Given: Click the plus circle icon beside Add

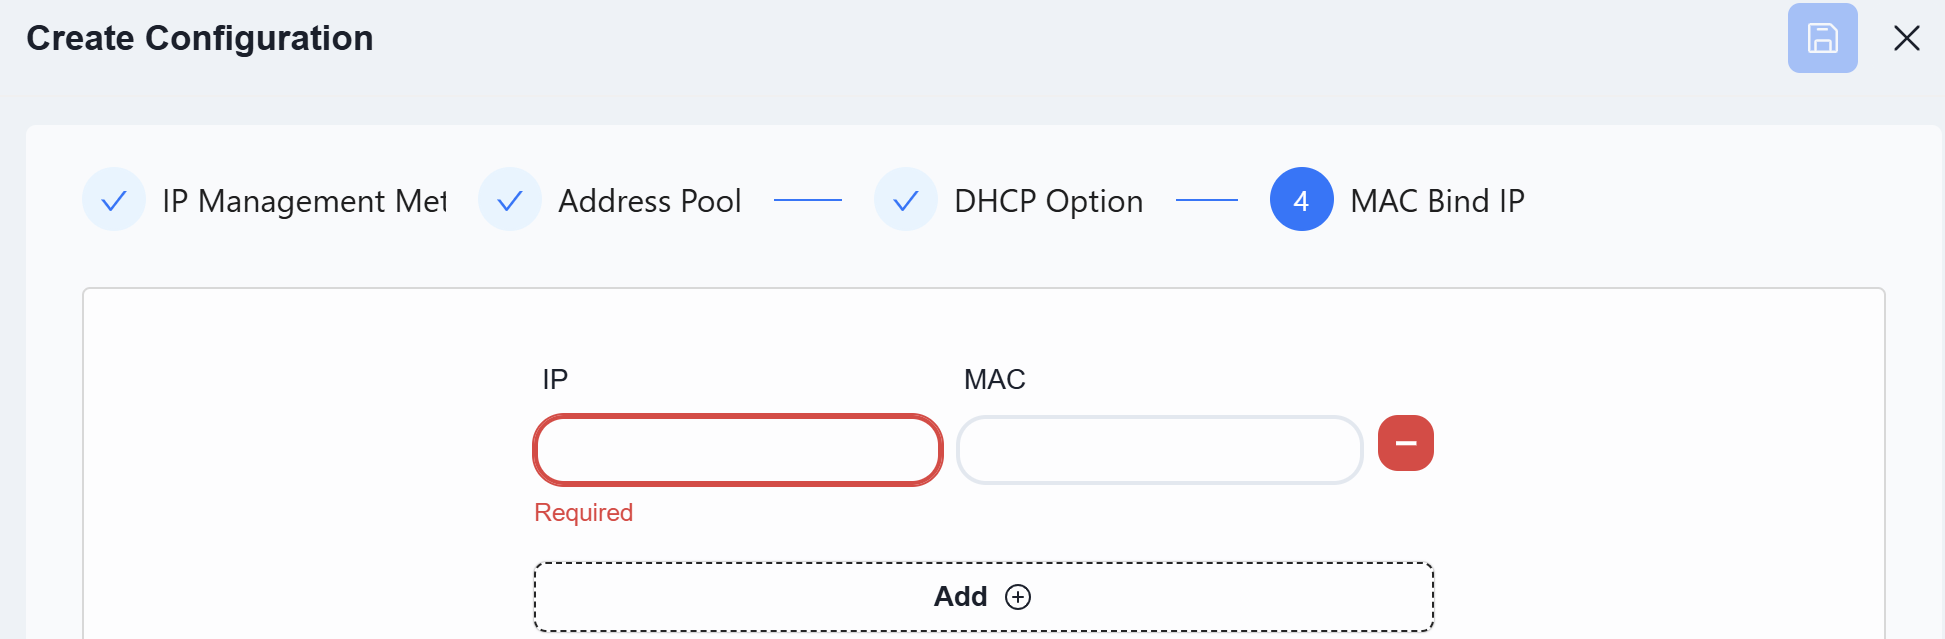Looking at the screenshot, I should (1018, 597).
